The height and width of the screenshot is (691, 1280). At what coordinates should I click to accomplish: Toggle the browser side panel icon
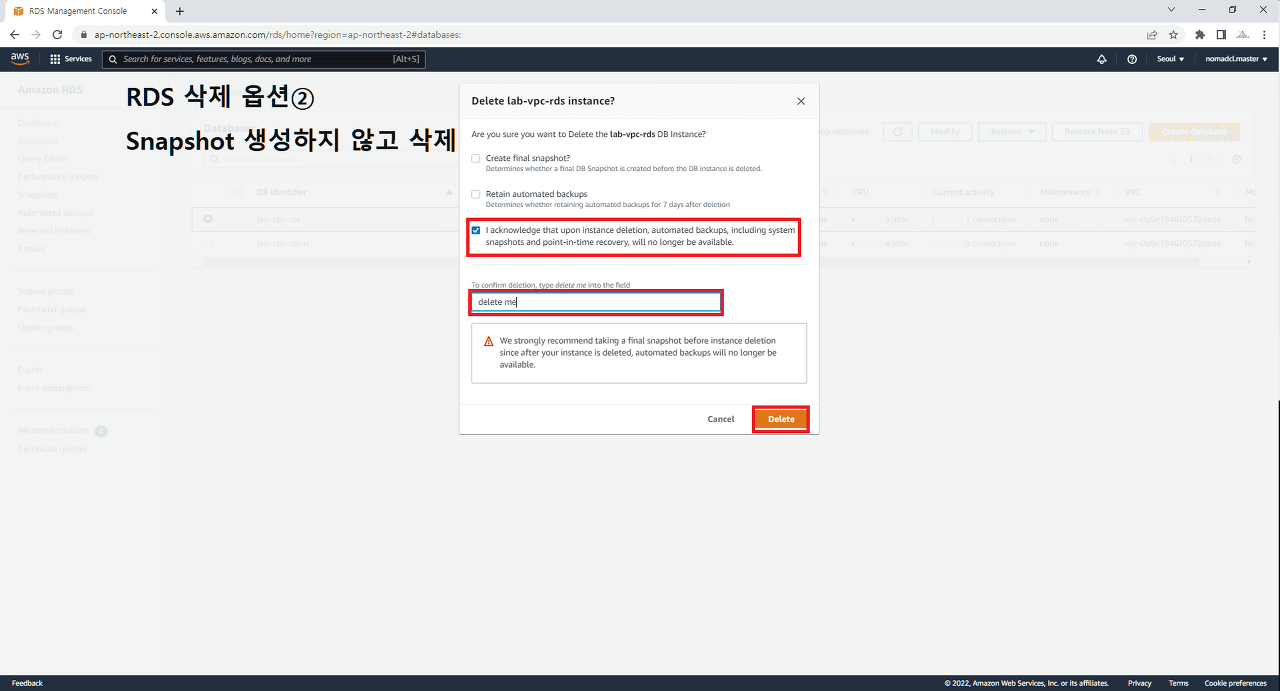coord(1220,34)
